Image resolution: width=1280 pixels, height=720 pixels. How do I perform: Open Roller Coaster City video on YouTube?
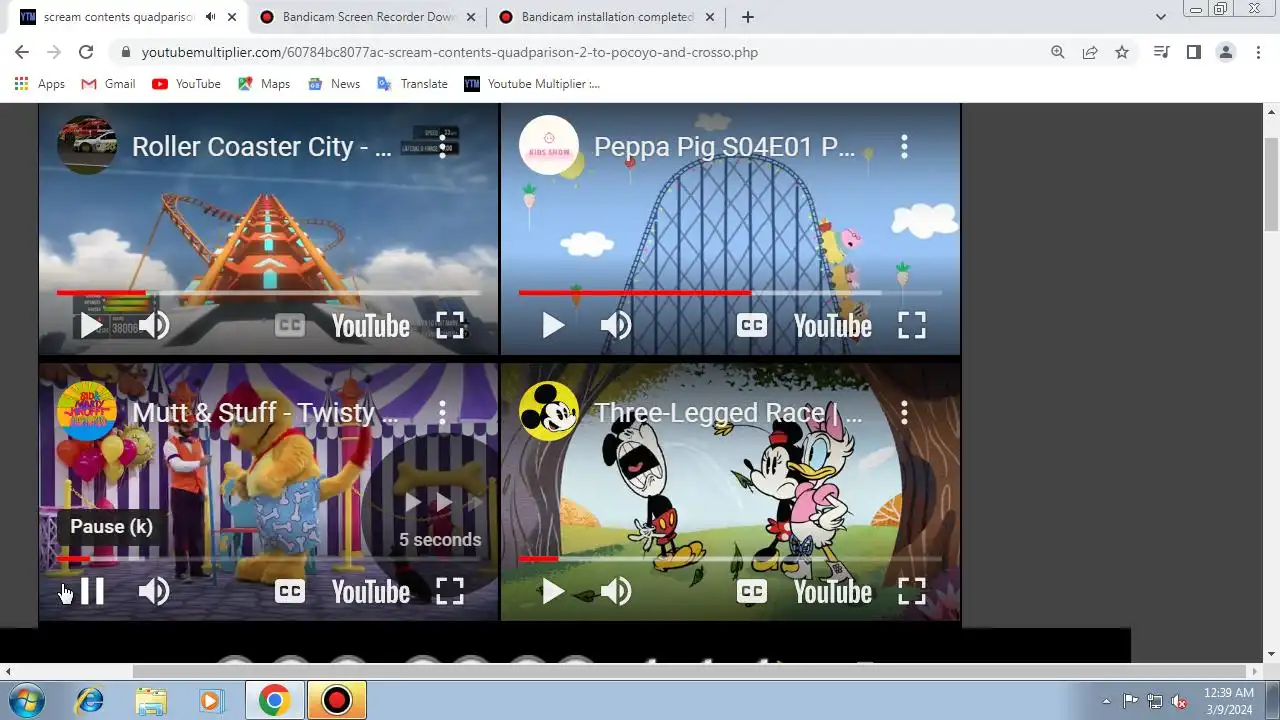click(x=371, y=326)
